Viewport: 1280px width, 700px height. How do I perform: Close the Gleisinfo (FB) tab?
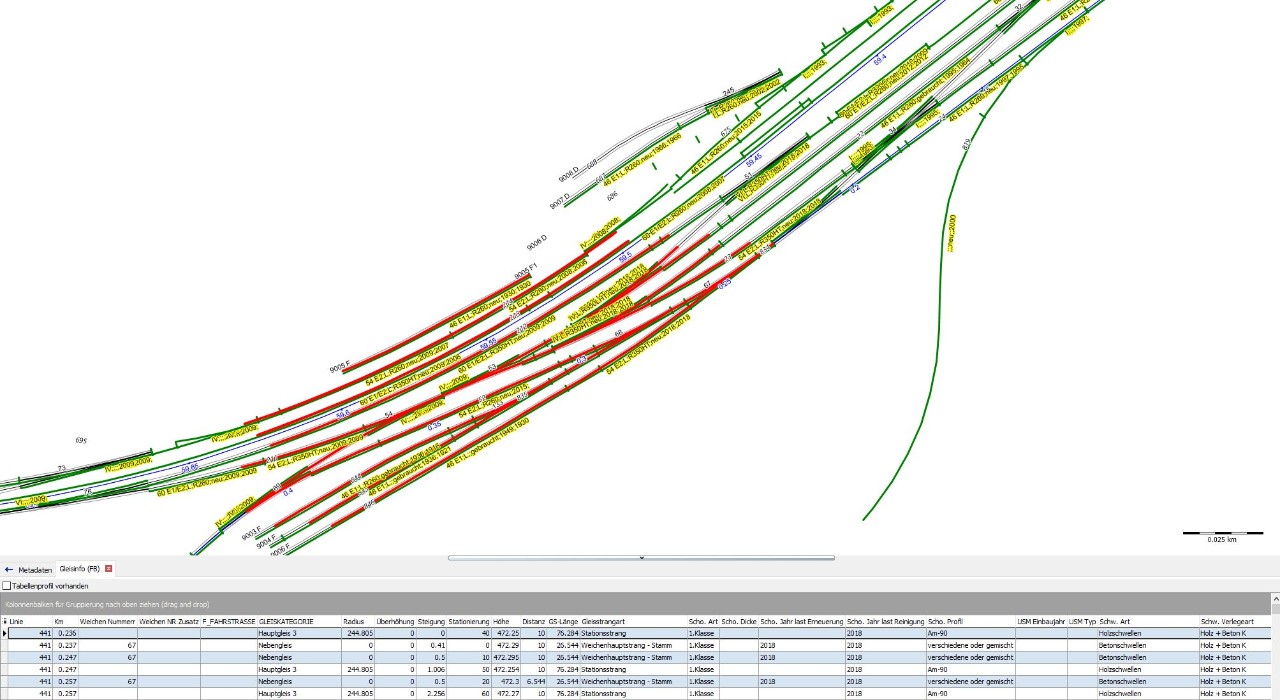(x=109, y=569)
